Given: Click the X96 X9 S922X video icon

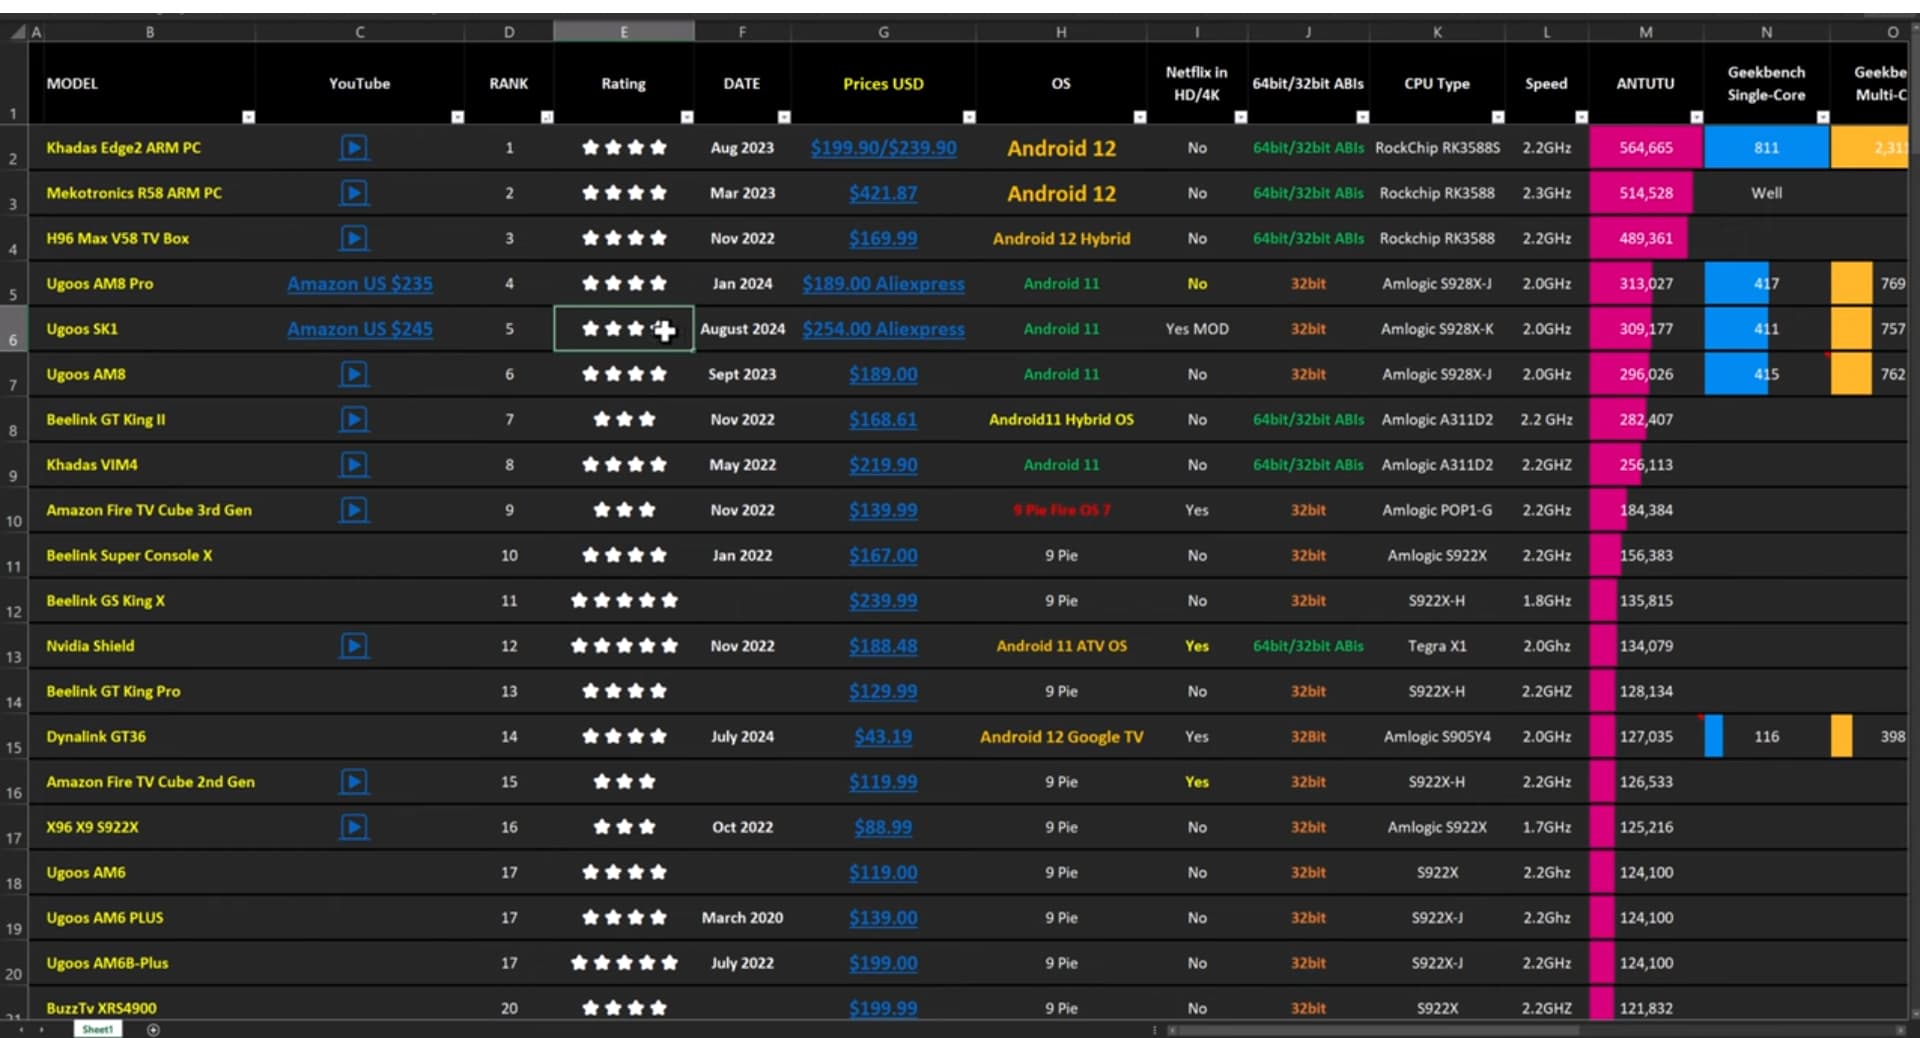Looking at the screenshot, I should [353, 827].
